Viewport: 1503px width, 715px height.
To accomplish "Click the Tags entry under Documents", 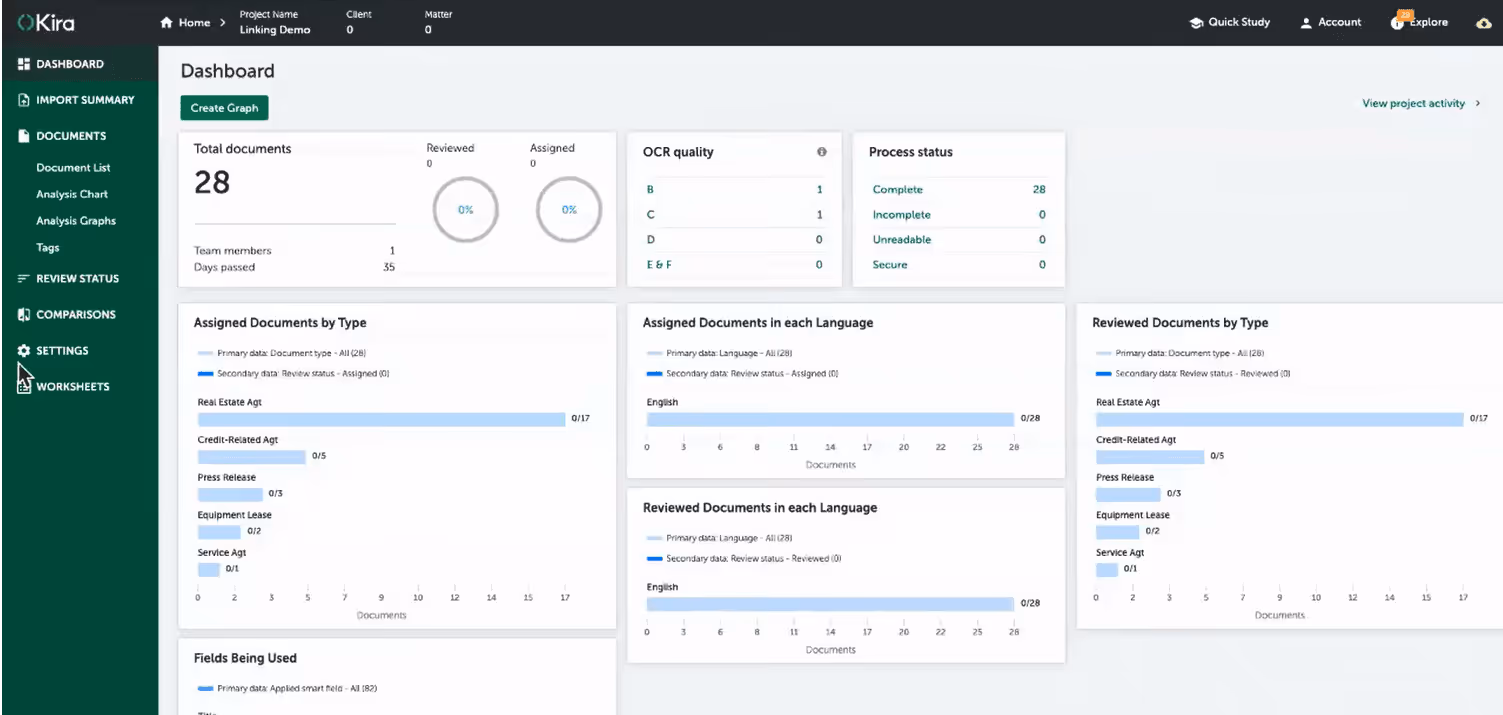I will coord(45,247).
